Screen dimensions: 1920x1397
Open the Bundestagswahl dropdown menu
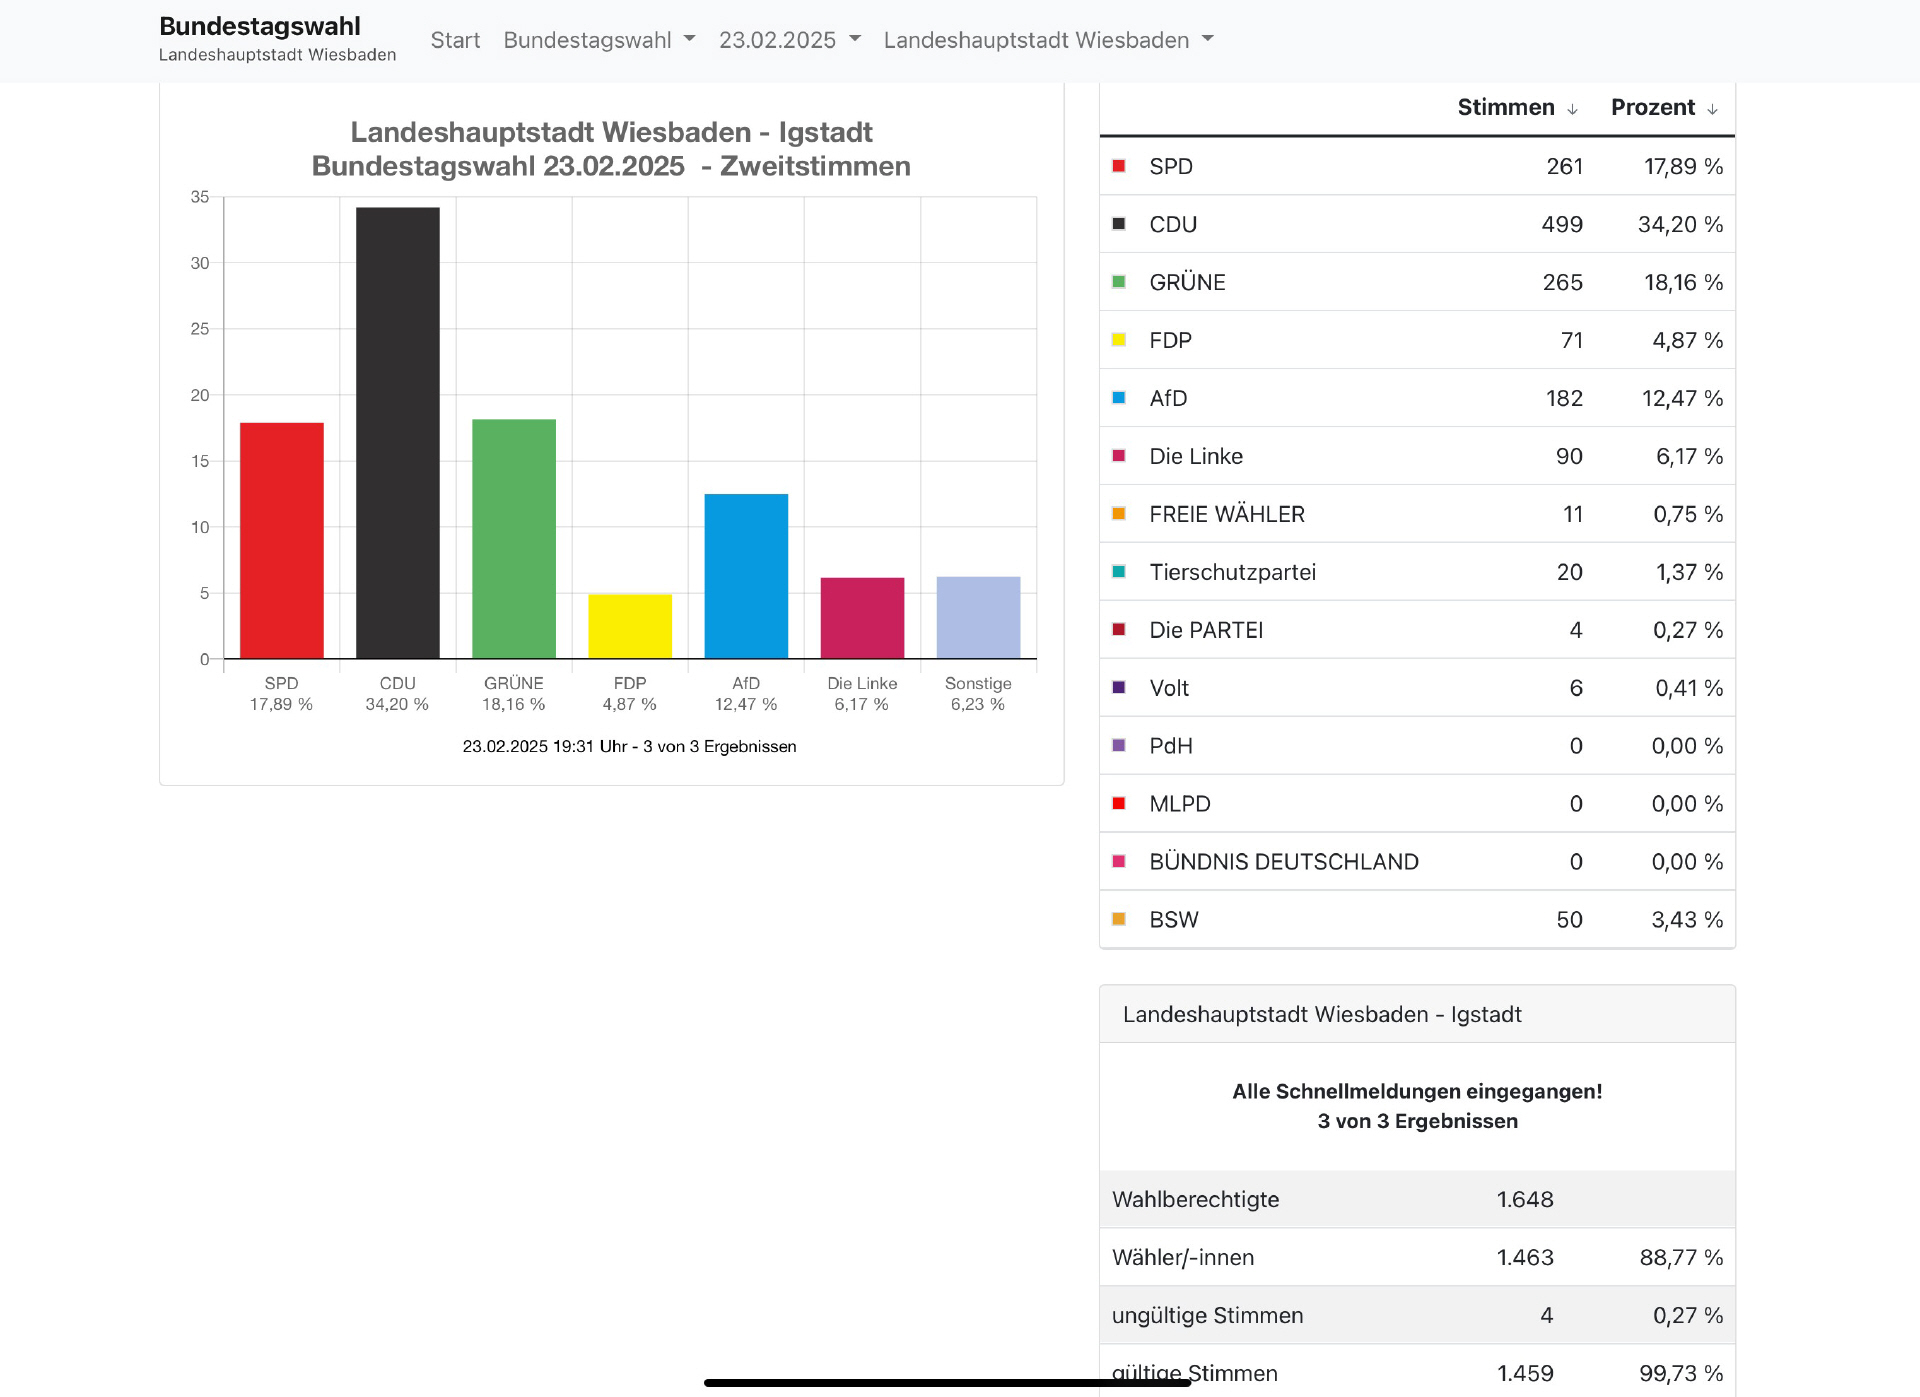tap(599, 40)
